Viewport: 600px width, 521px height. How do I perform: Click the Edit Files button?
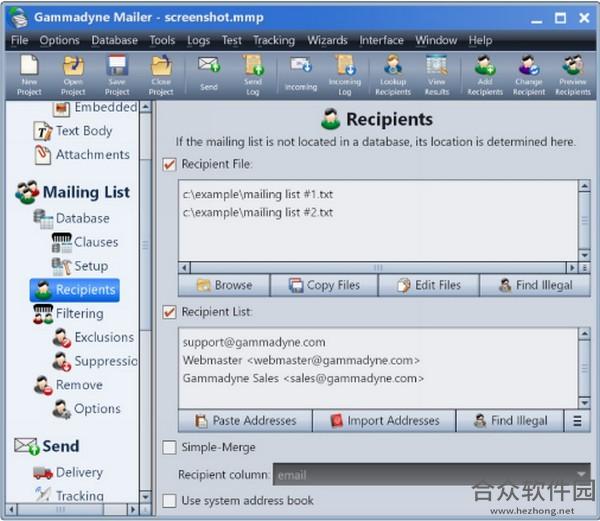[x=429, y=285]
